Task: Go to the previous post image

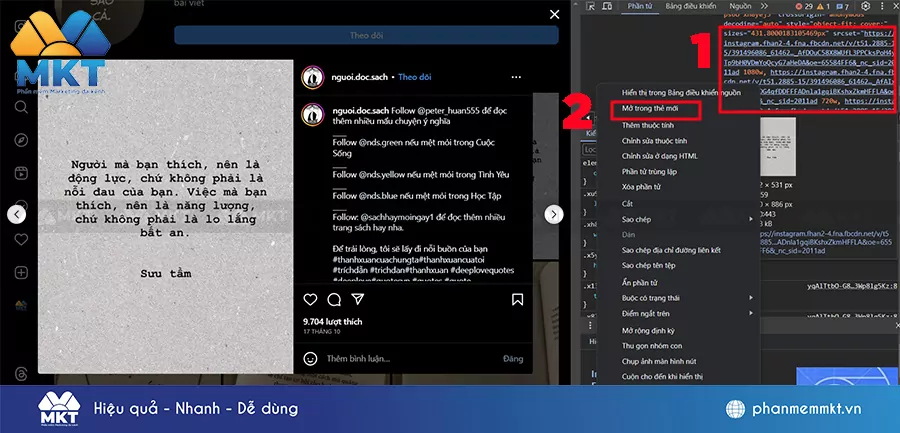Action: [17, 215]
